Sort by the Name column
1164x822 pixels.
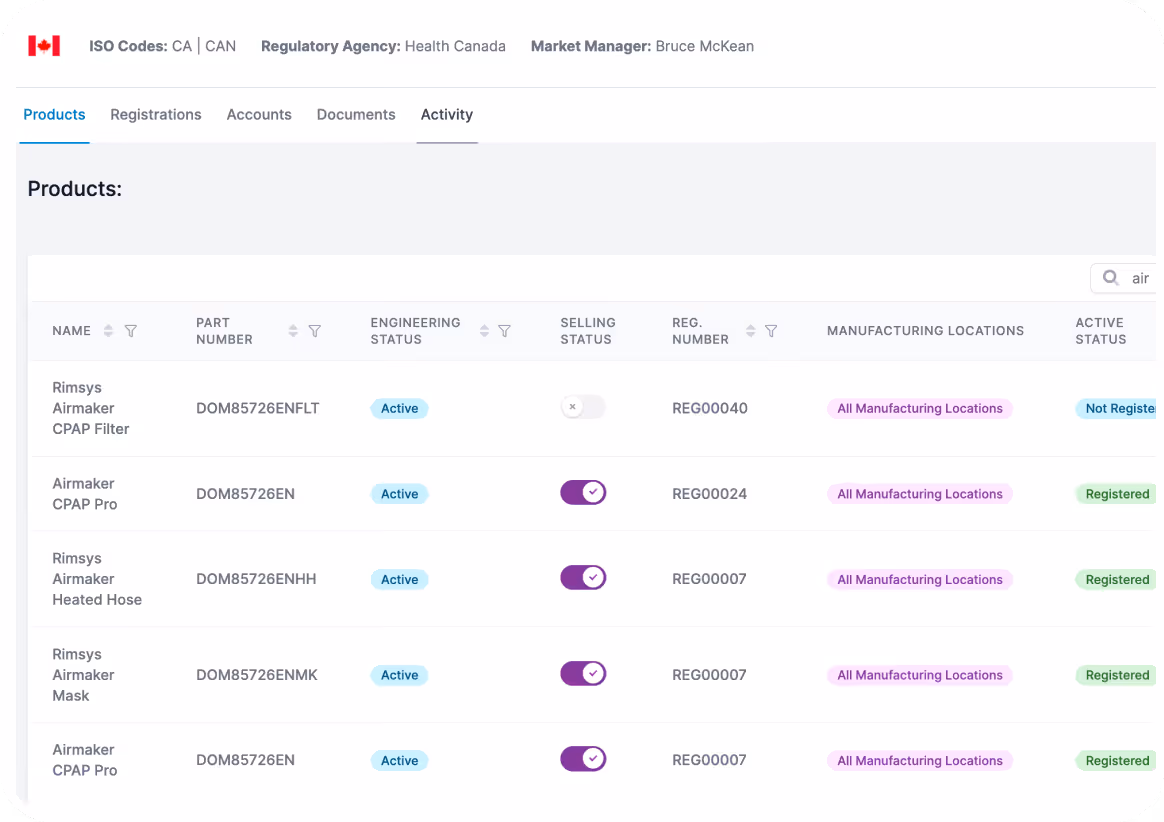(x=108, y=331)
